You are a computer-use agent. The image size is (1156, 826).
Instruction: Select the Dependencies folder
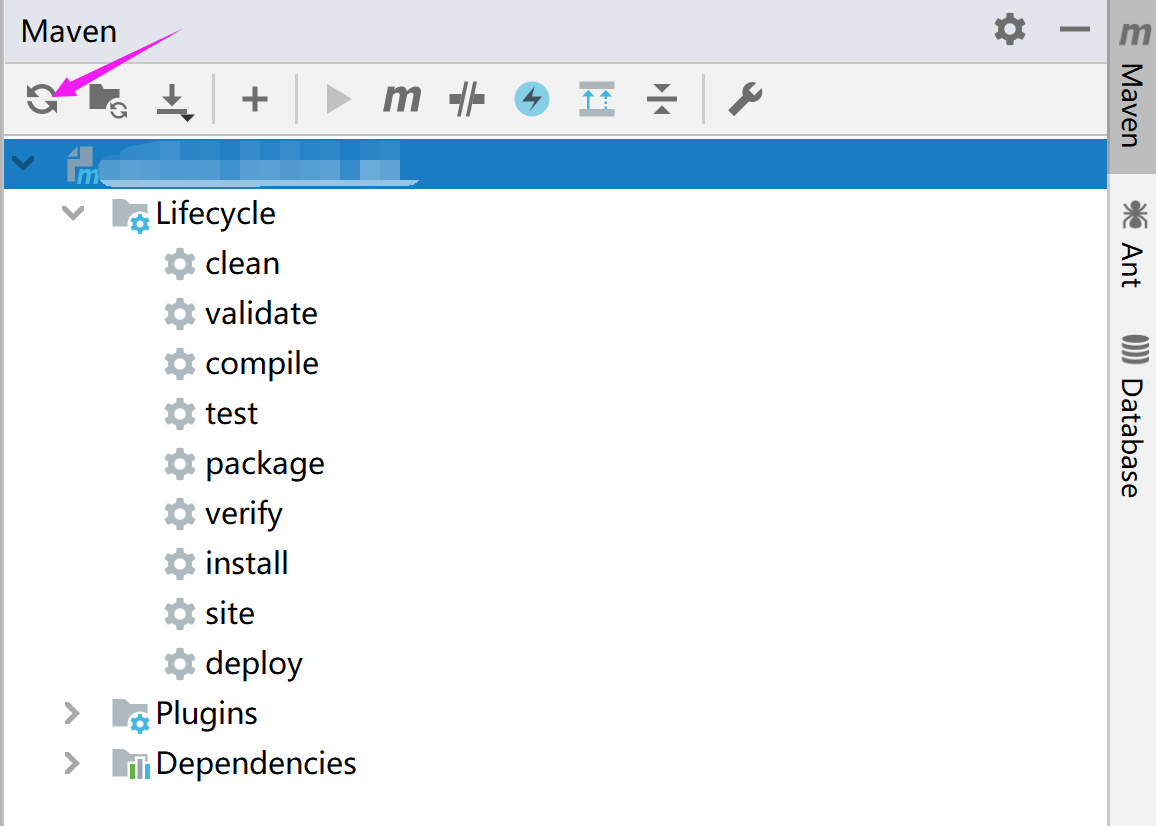click(256, 763)
